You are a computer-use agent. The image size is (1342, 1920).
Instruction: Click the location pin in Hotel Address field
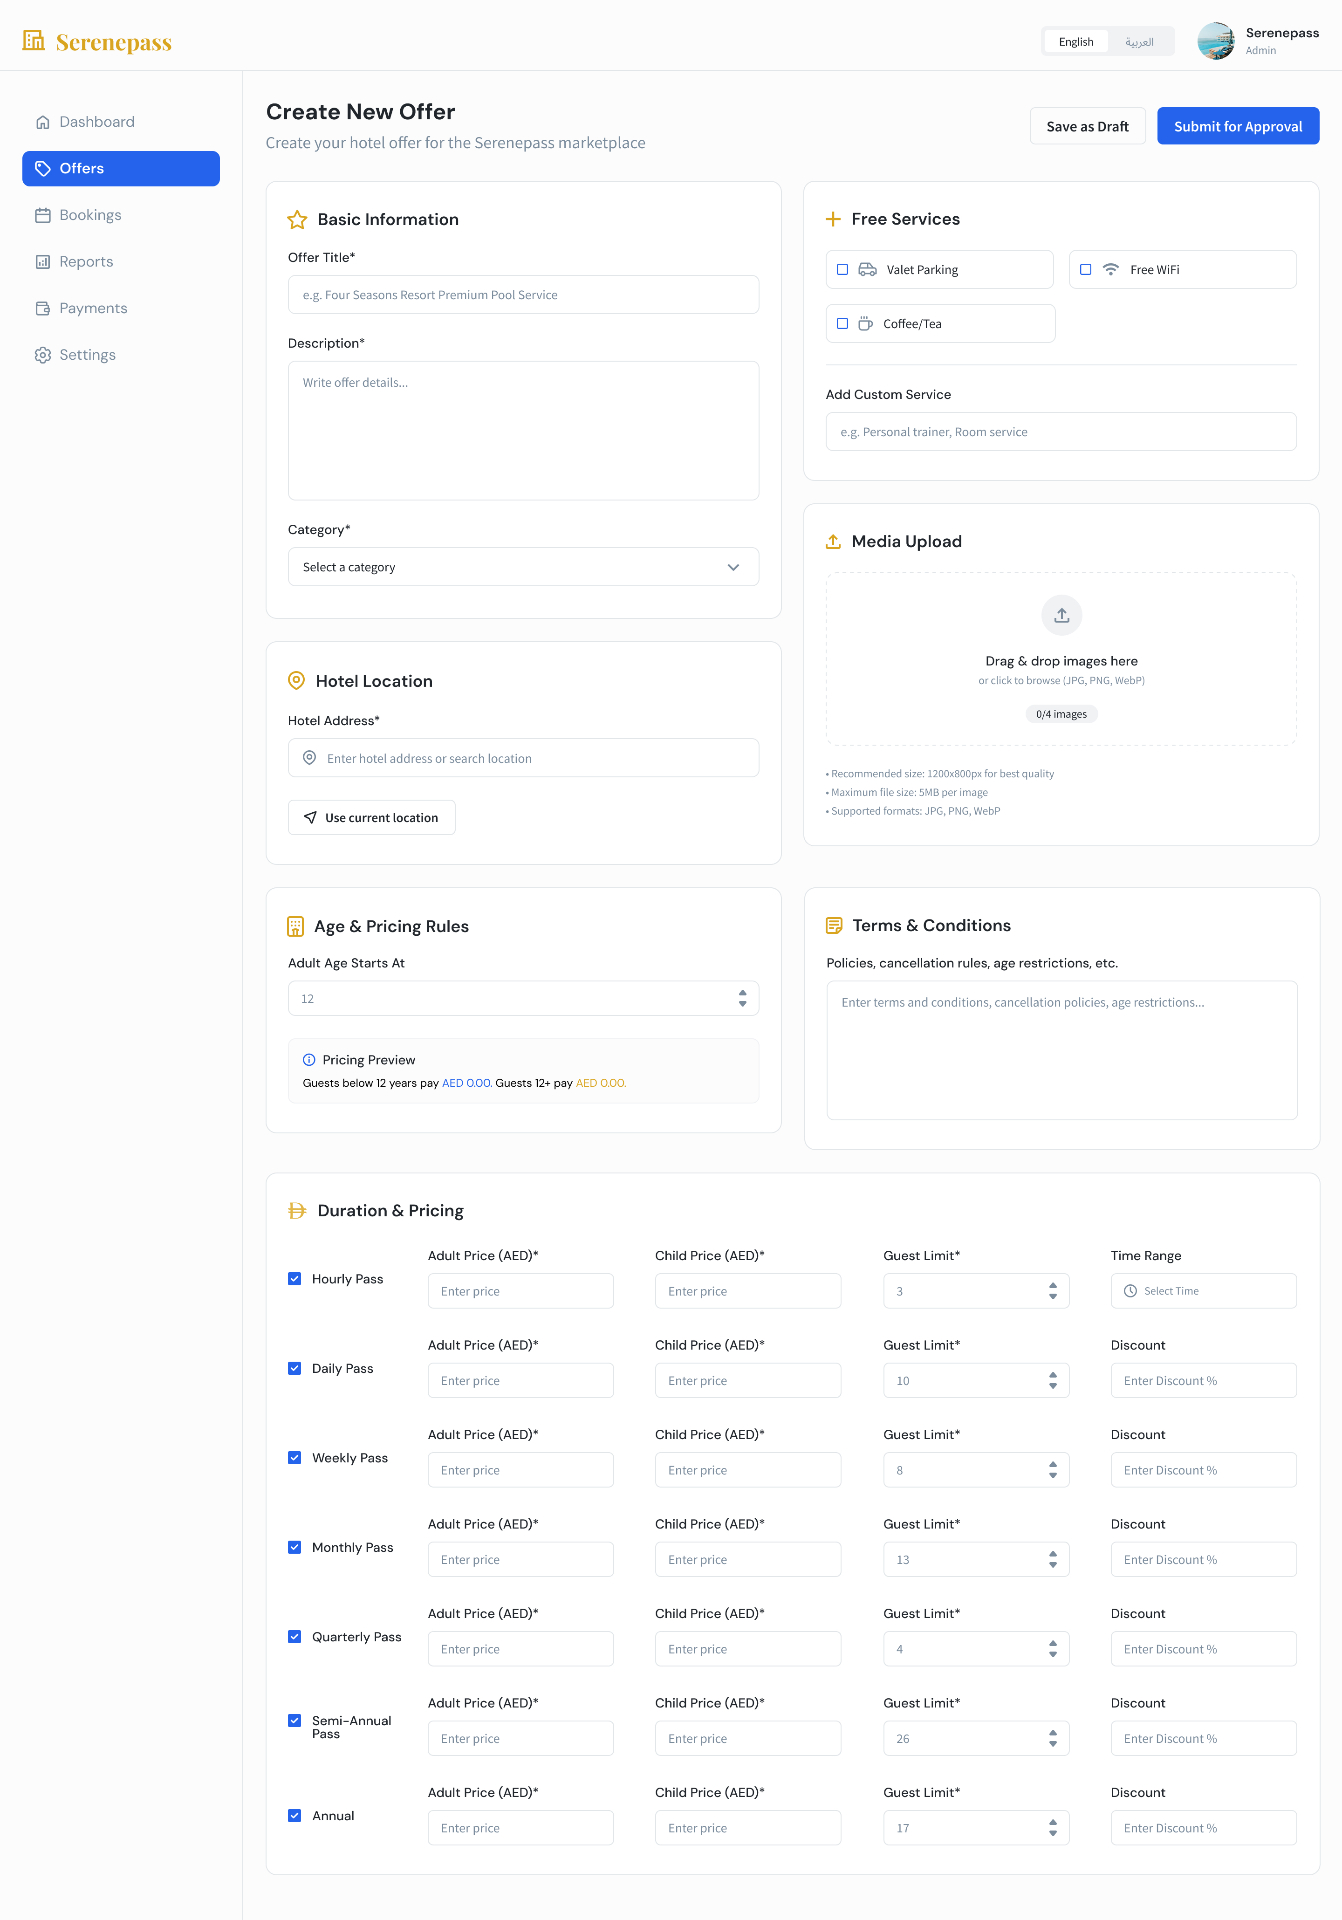coord(309,758)
